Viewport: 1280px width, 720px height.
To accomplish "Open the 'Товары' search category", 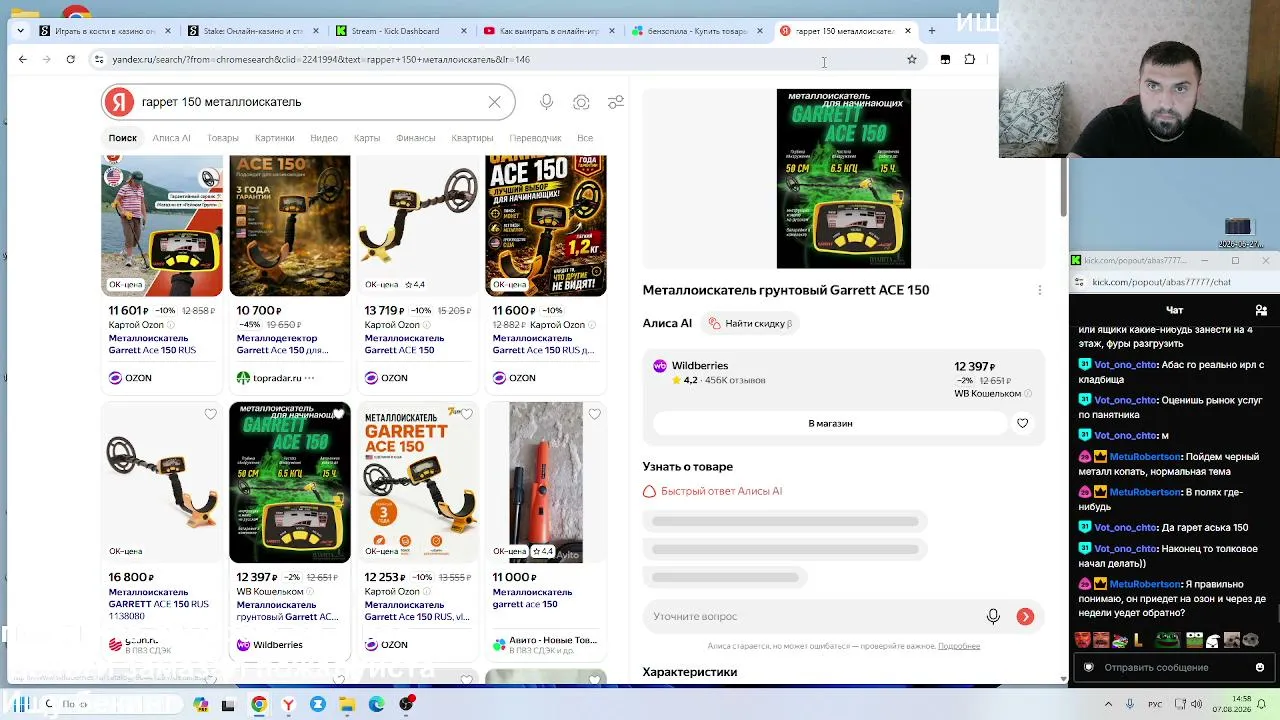I will click(223, 138).
